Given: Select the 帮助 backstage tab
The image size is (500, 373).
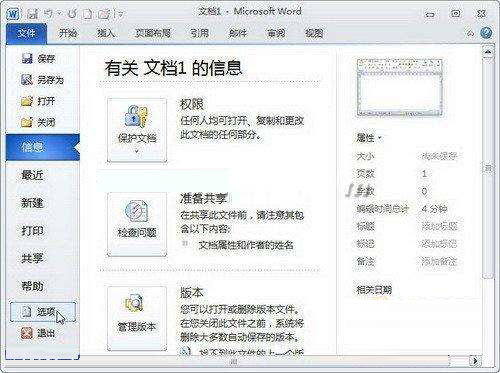Looking at the screenshot, I should pyautogui.click(x=32, y=286).
